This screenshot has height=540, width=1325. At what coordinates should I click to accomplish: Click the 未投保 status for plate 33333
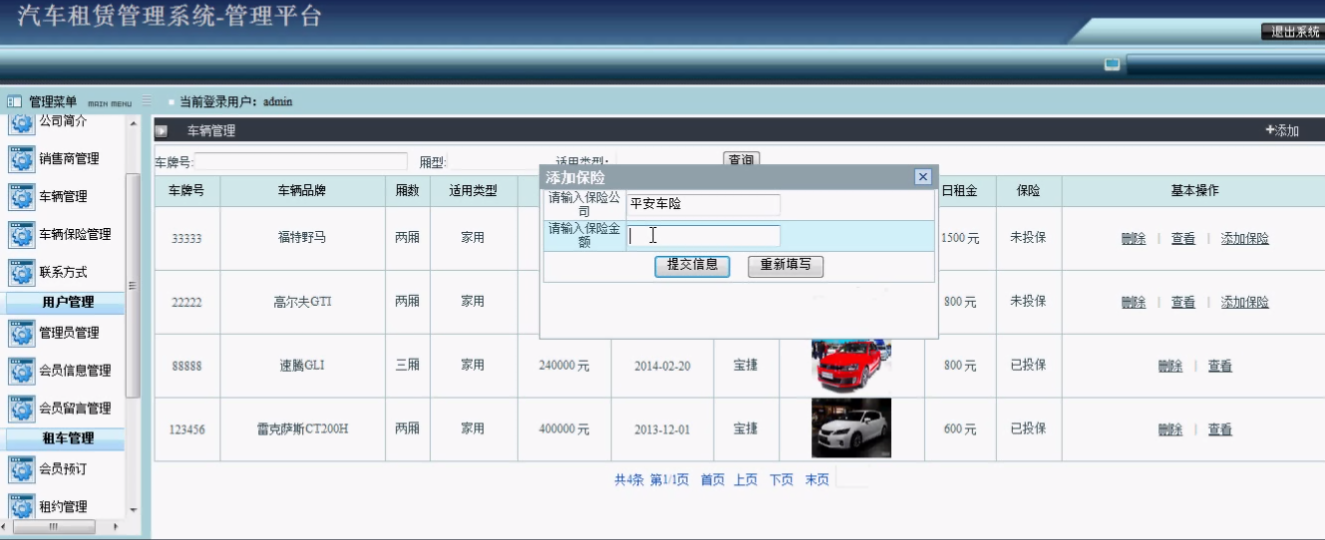1028,238
